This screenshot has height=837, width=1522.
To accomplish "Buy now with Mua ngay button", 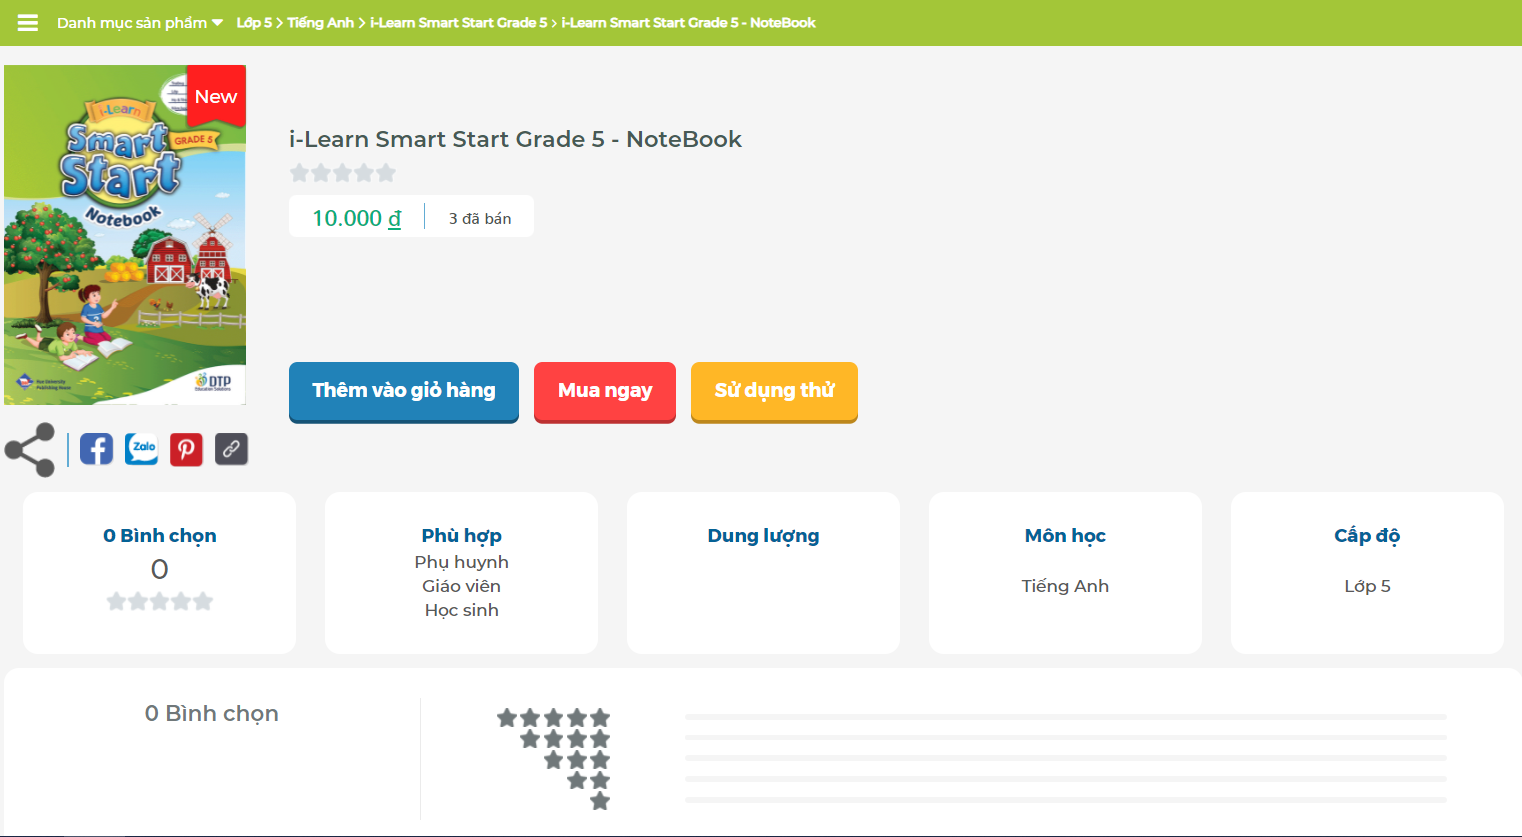I will [605, 391].
